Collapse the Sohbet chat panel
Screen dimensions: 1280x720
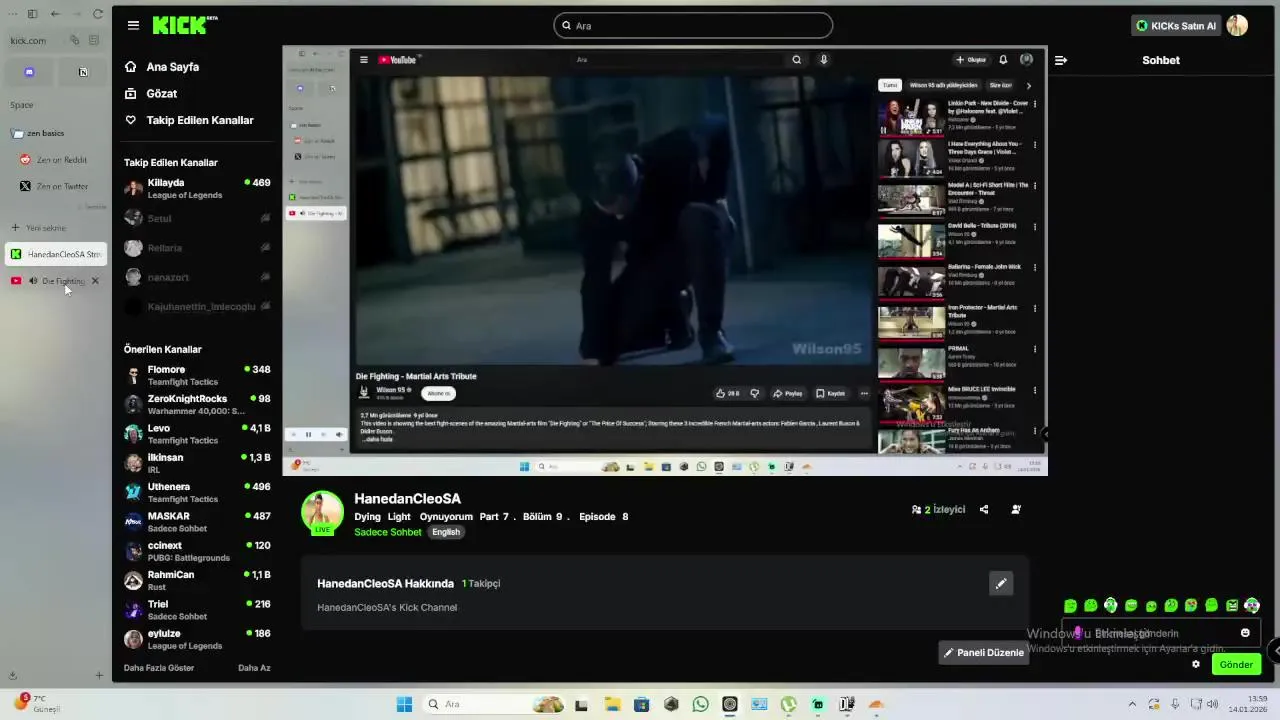coord(1061,60)
